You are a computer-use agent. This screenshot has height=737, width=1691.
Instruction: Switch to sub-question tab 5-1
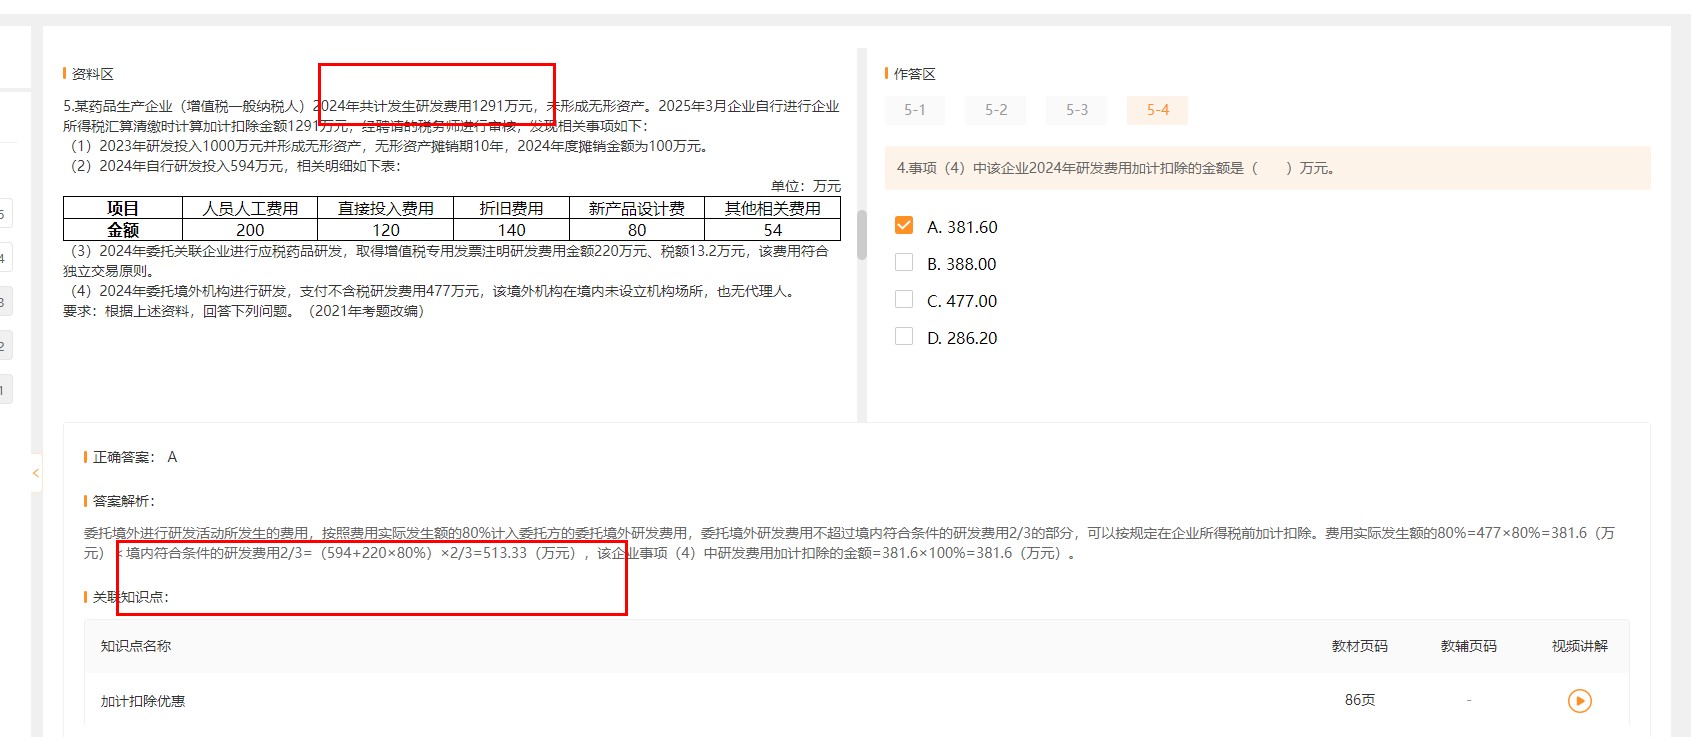tap(915, 110)
